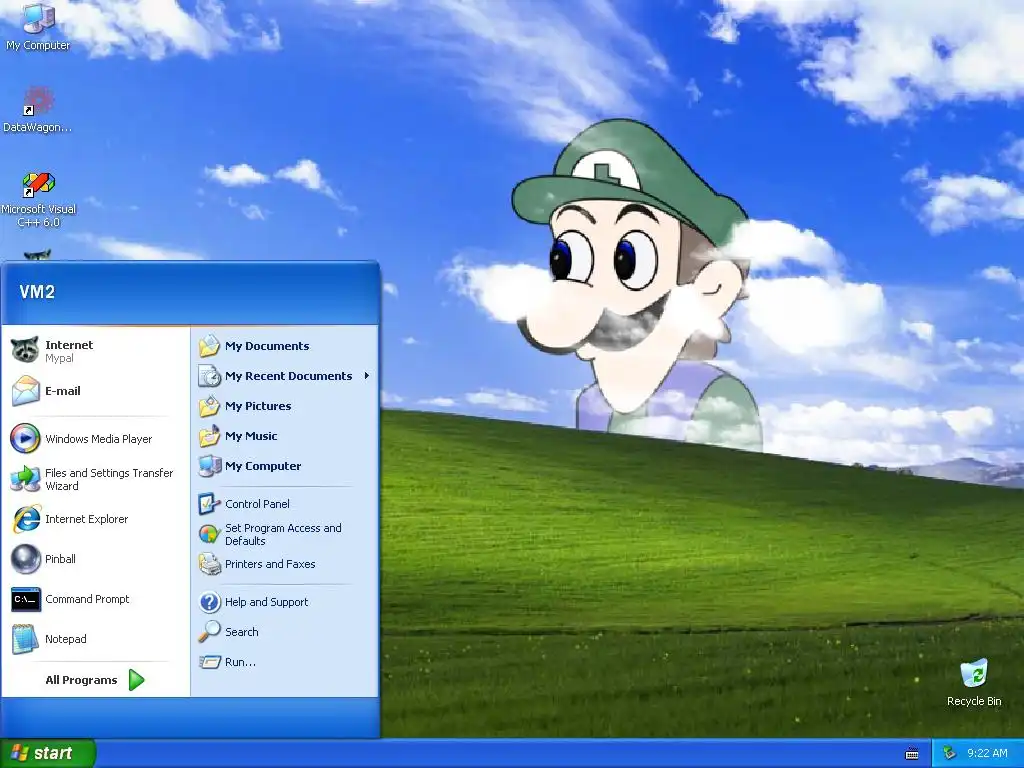Viewport: 1024px width, 768px height.
Task: Click the Start menu My Computer icon
Action: (209, 466)
